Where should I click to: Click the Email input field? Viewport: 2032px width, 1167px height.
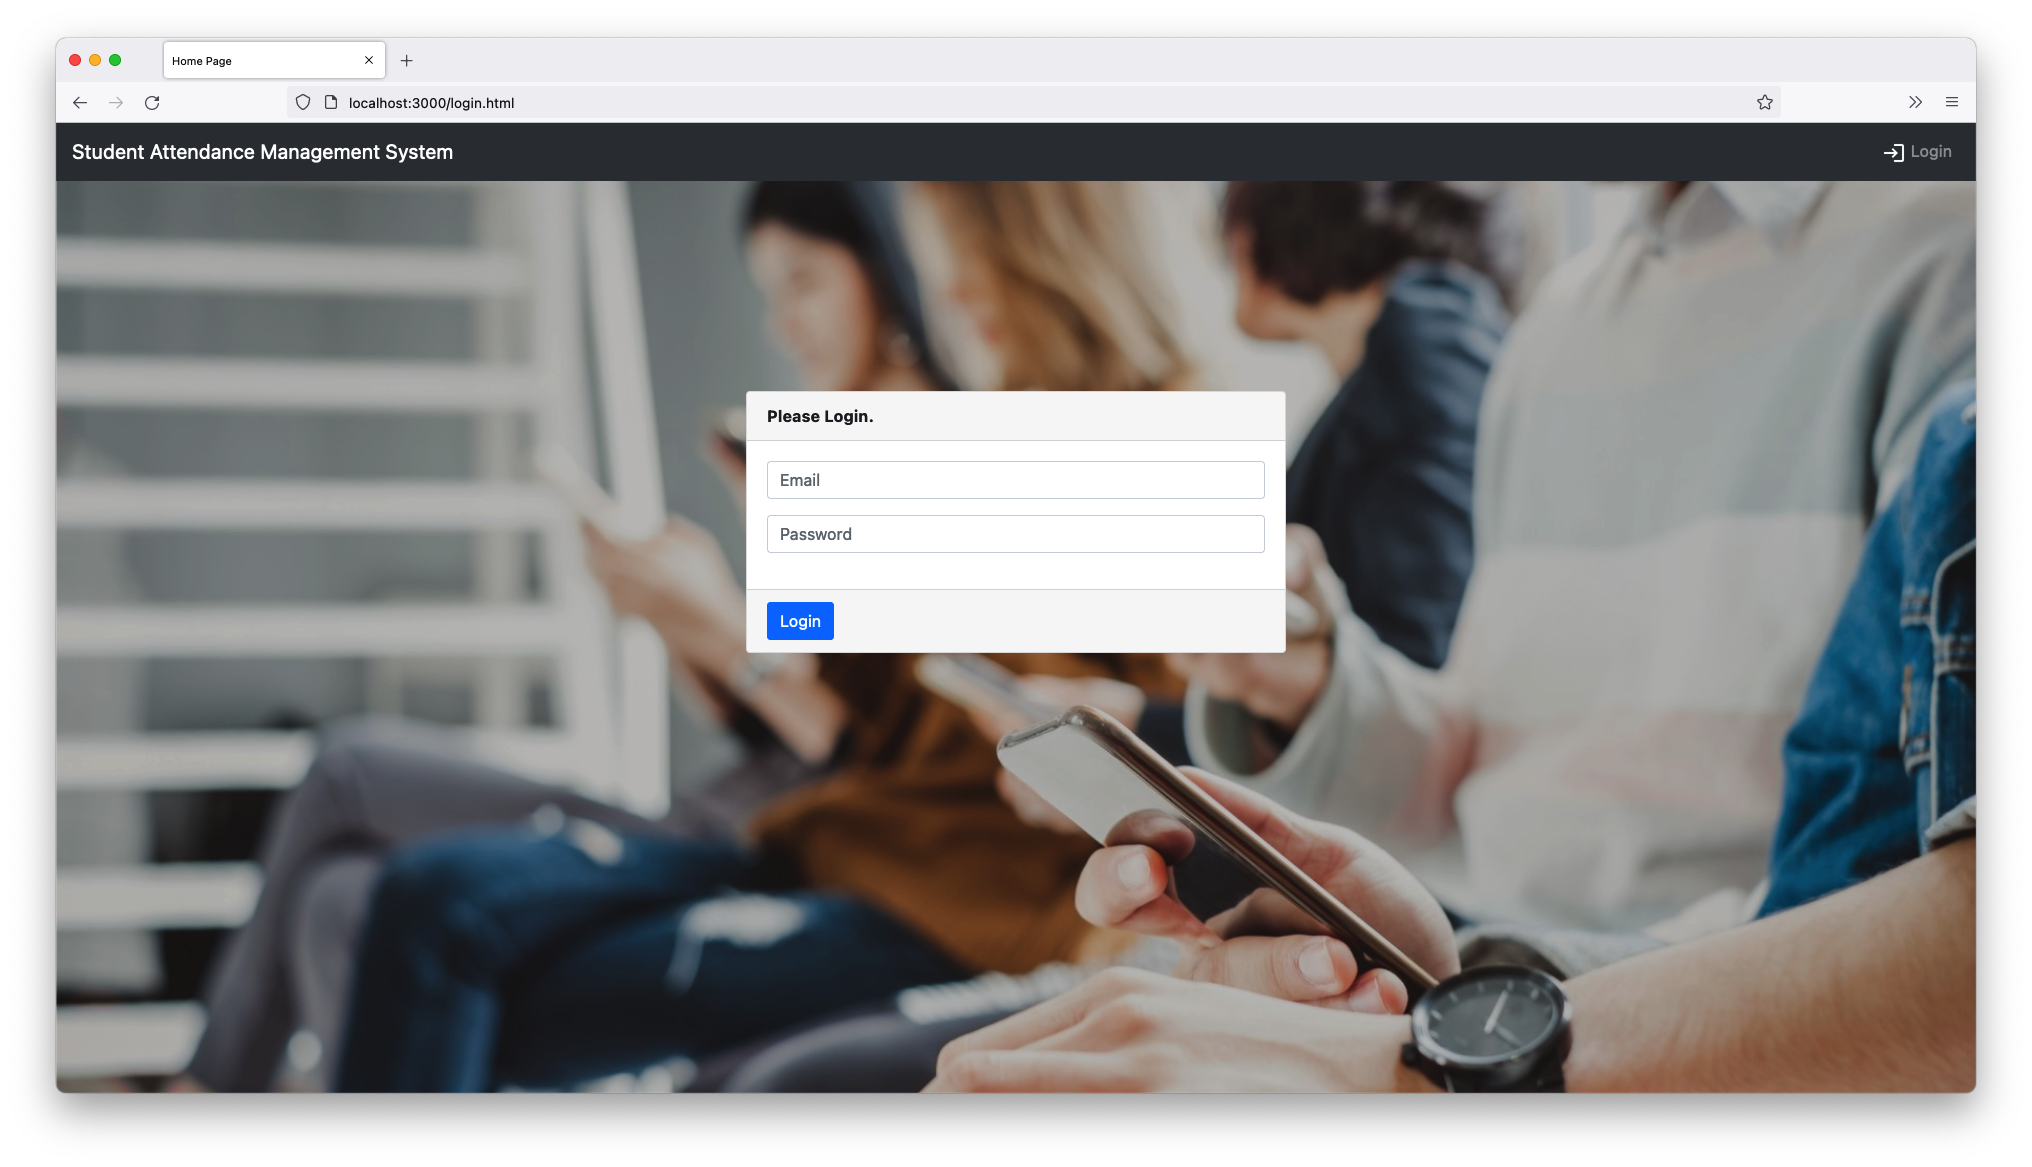1016,479
